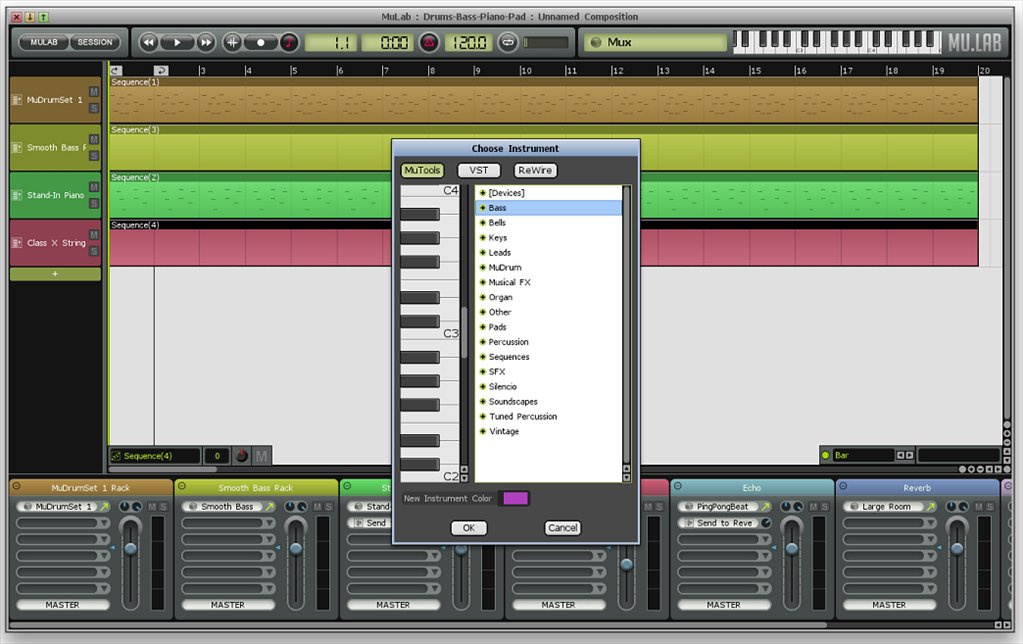The image size is (1023, 644).
Task: Collapse the Reverb rack circle icon
Action: (x=843, y=486)
